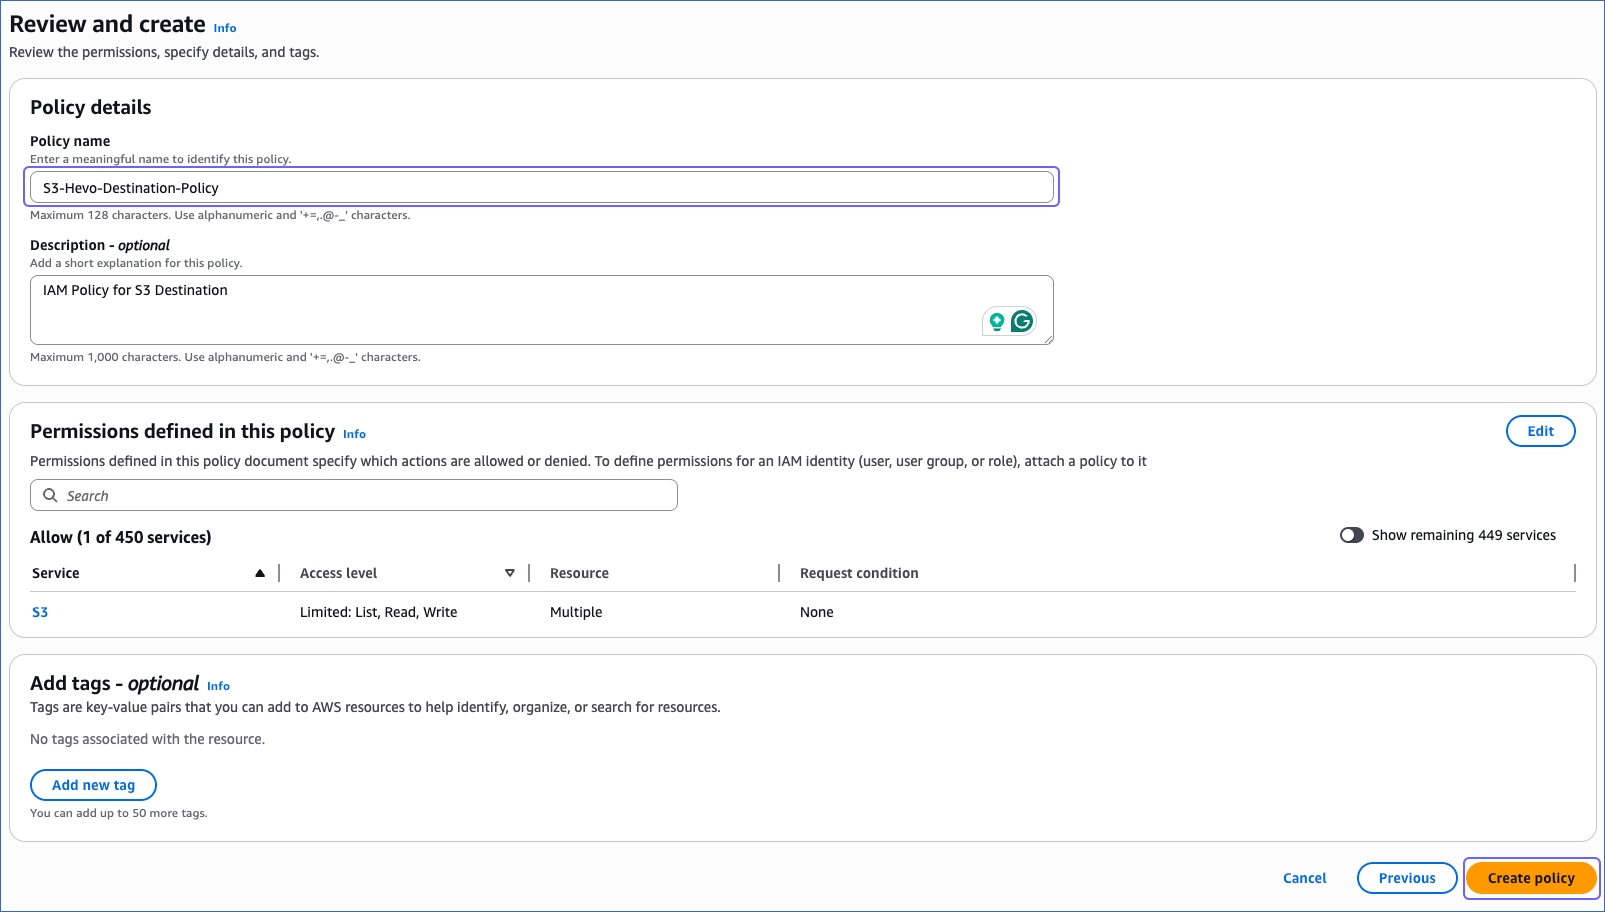Click Info next to Add tags heading
The width and height of the screenshot is (1605, 912).
tap(218, 685)
